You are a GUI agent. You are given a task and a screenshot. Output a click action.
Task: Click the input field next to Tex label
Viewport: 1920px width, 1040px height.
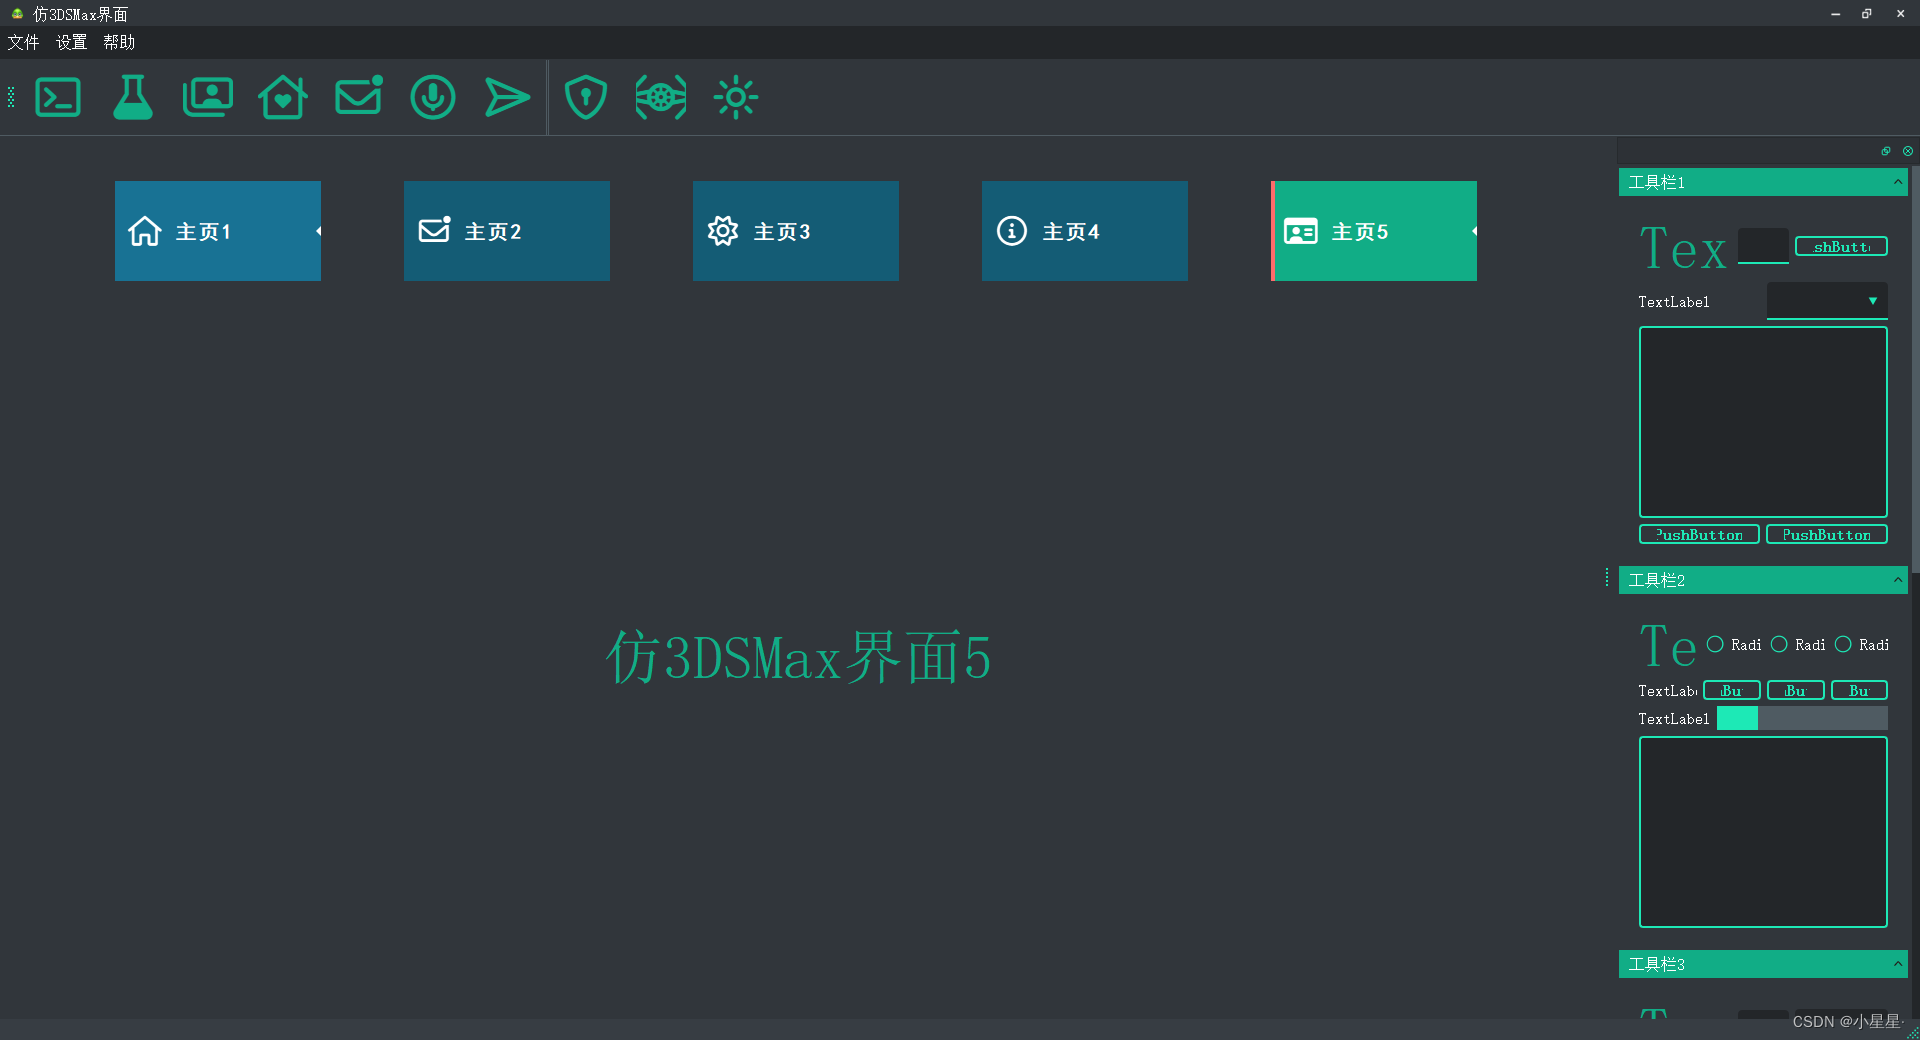1763,246
